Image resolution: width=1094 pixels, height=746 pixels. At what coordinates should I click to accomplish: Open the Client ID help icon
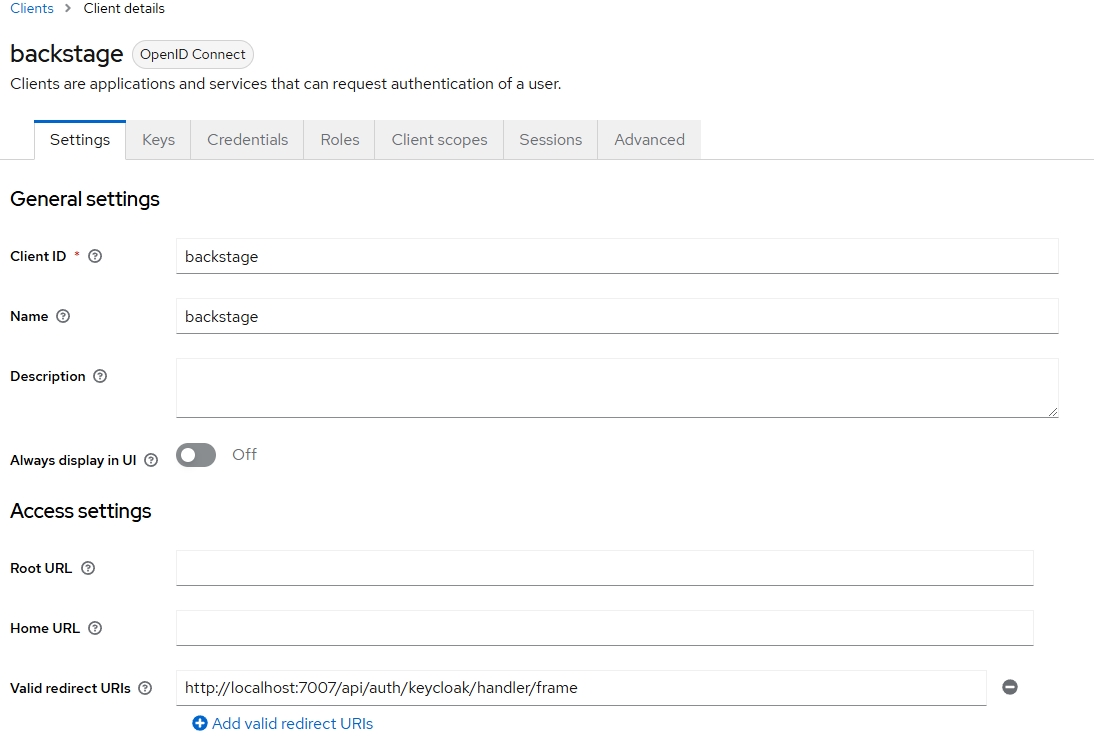pyautogui.click(x=95, y=256)
